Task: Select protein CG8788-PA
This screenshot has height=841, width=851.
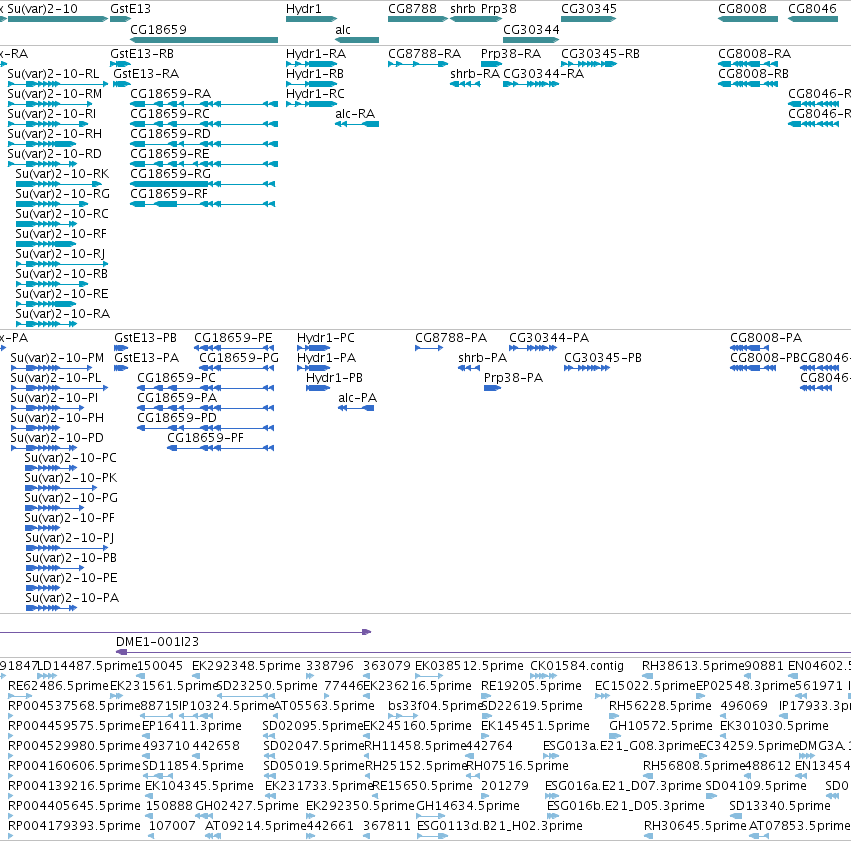Action: pyautogui.click(x=429, y=348)
